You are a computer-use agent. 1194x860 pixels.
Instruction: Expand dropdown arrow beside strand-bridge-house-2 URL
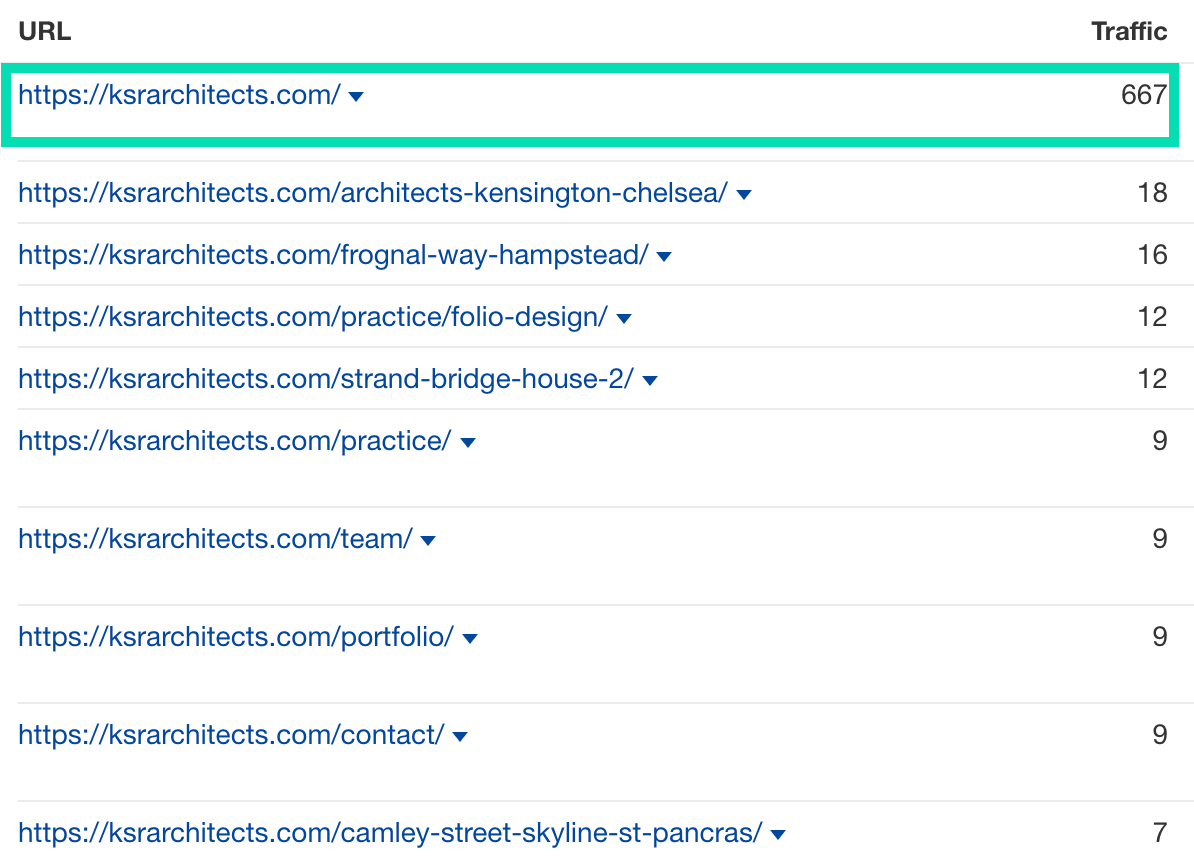(x=650, y=380)
